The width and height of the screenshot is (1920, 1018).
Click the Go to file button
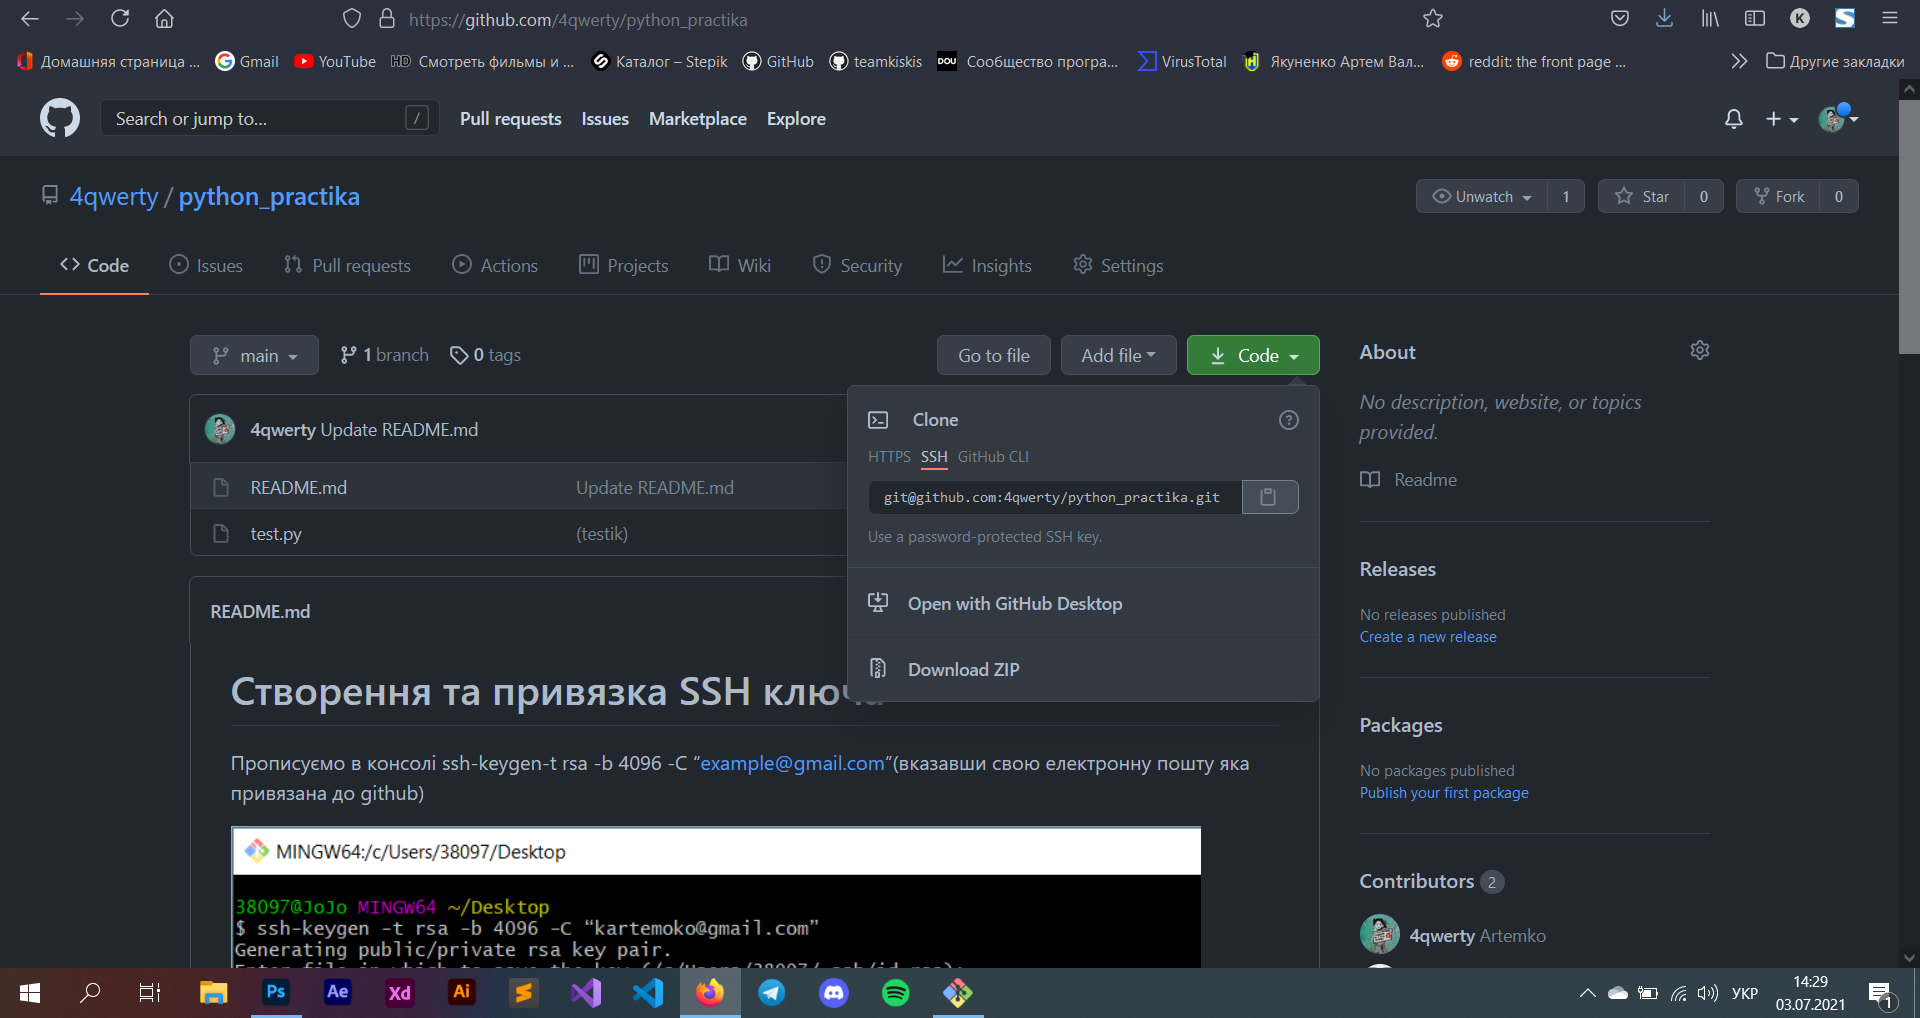(x=993, y=355)
